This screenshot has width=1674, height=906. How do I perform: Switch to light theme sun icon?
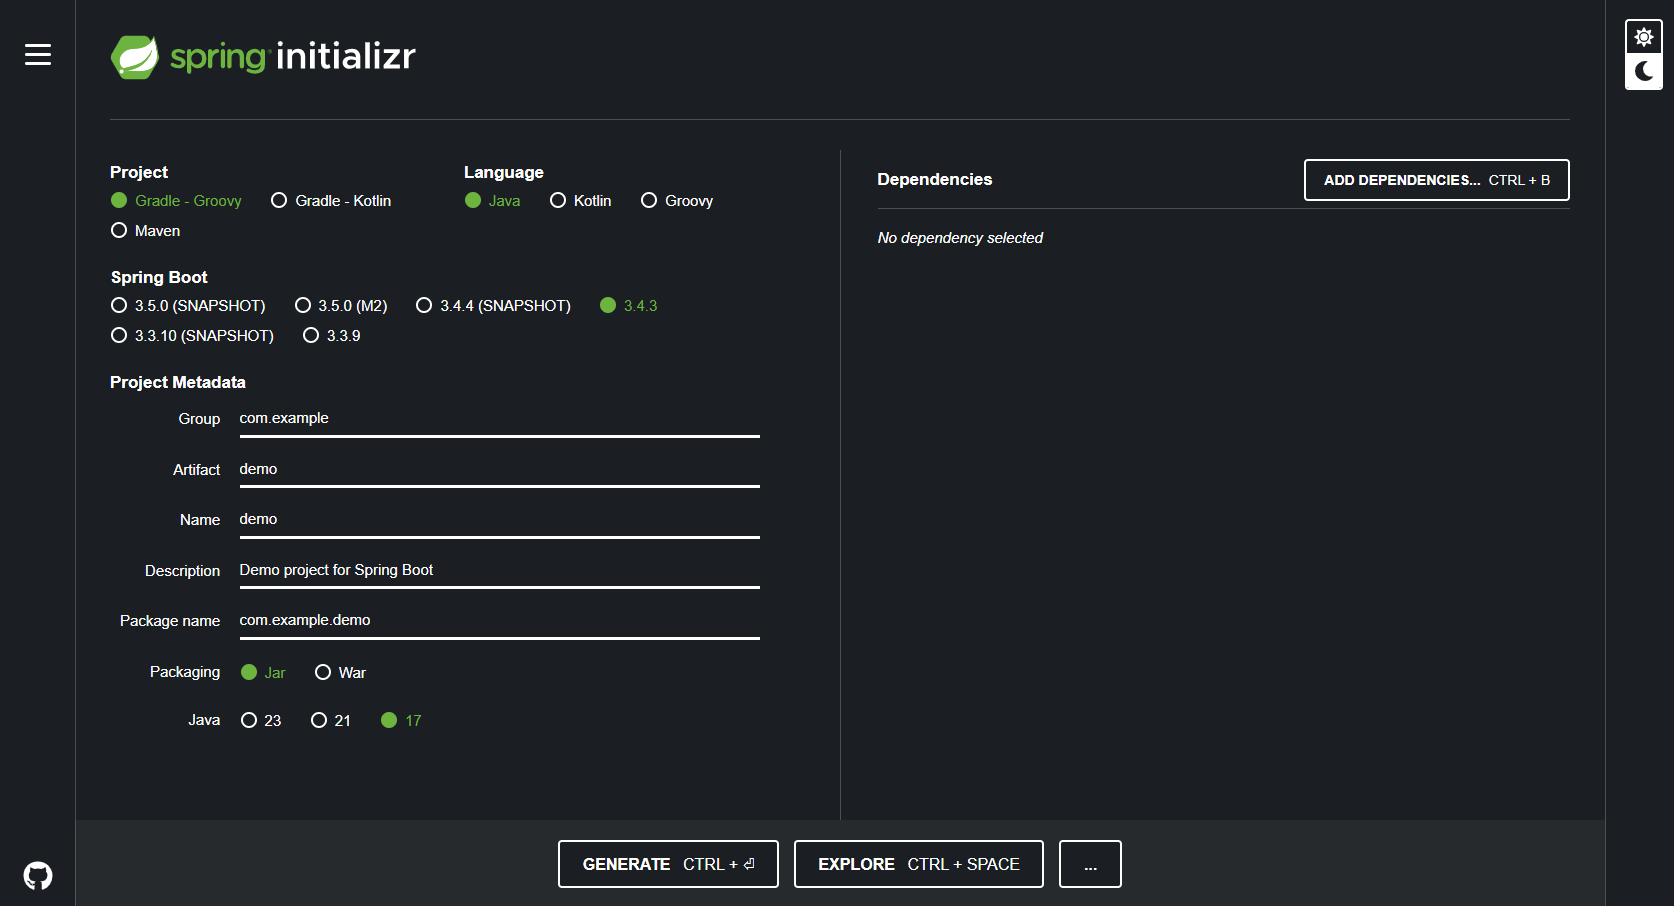pos(1644,38)
